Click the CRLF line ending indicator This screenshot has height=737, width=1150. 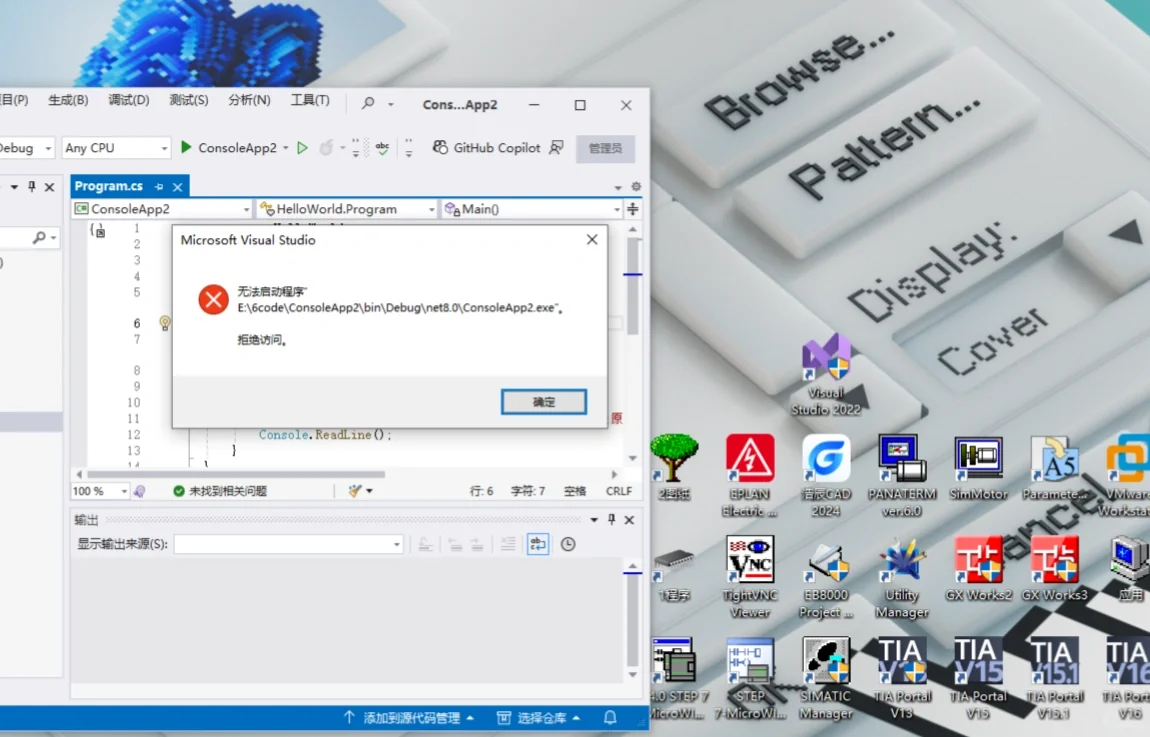tap(618, 491)
